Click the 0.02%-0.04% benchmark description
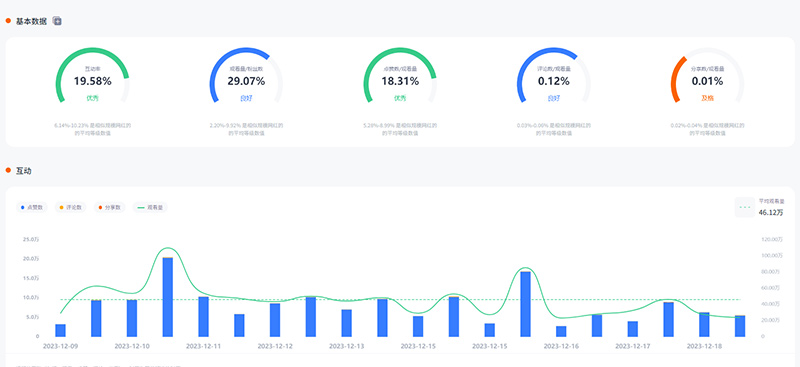800x367 pixels. pos(707,129)
